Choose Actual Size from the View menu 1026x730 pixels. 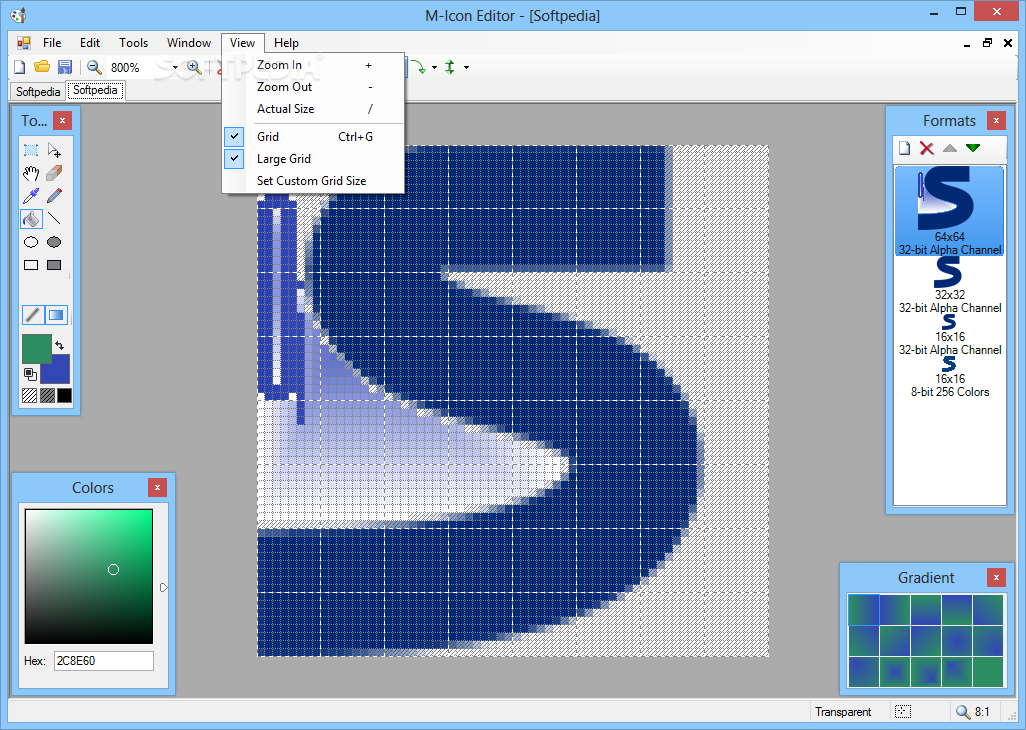pos(313,109)
